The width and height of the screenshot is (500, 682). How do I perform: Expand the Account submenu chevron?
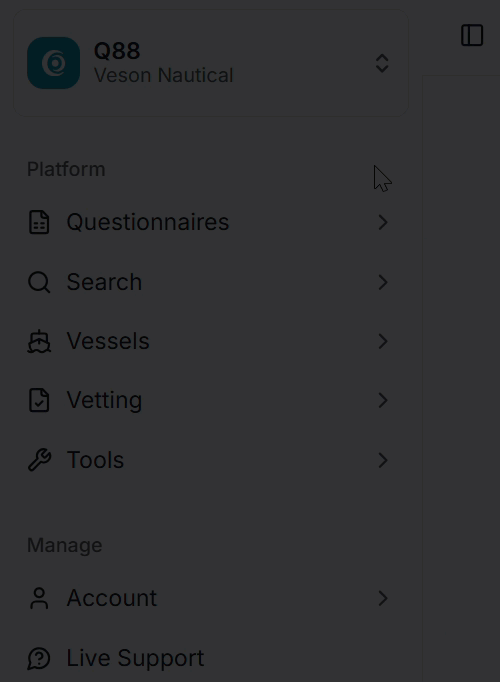coord(383,598)
